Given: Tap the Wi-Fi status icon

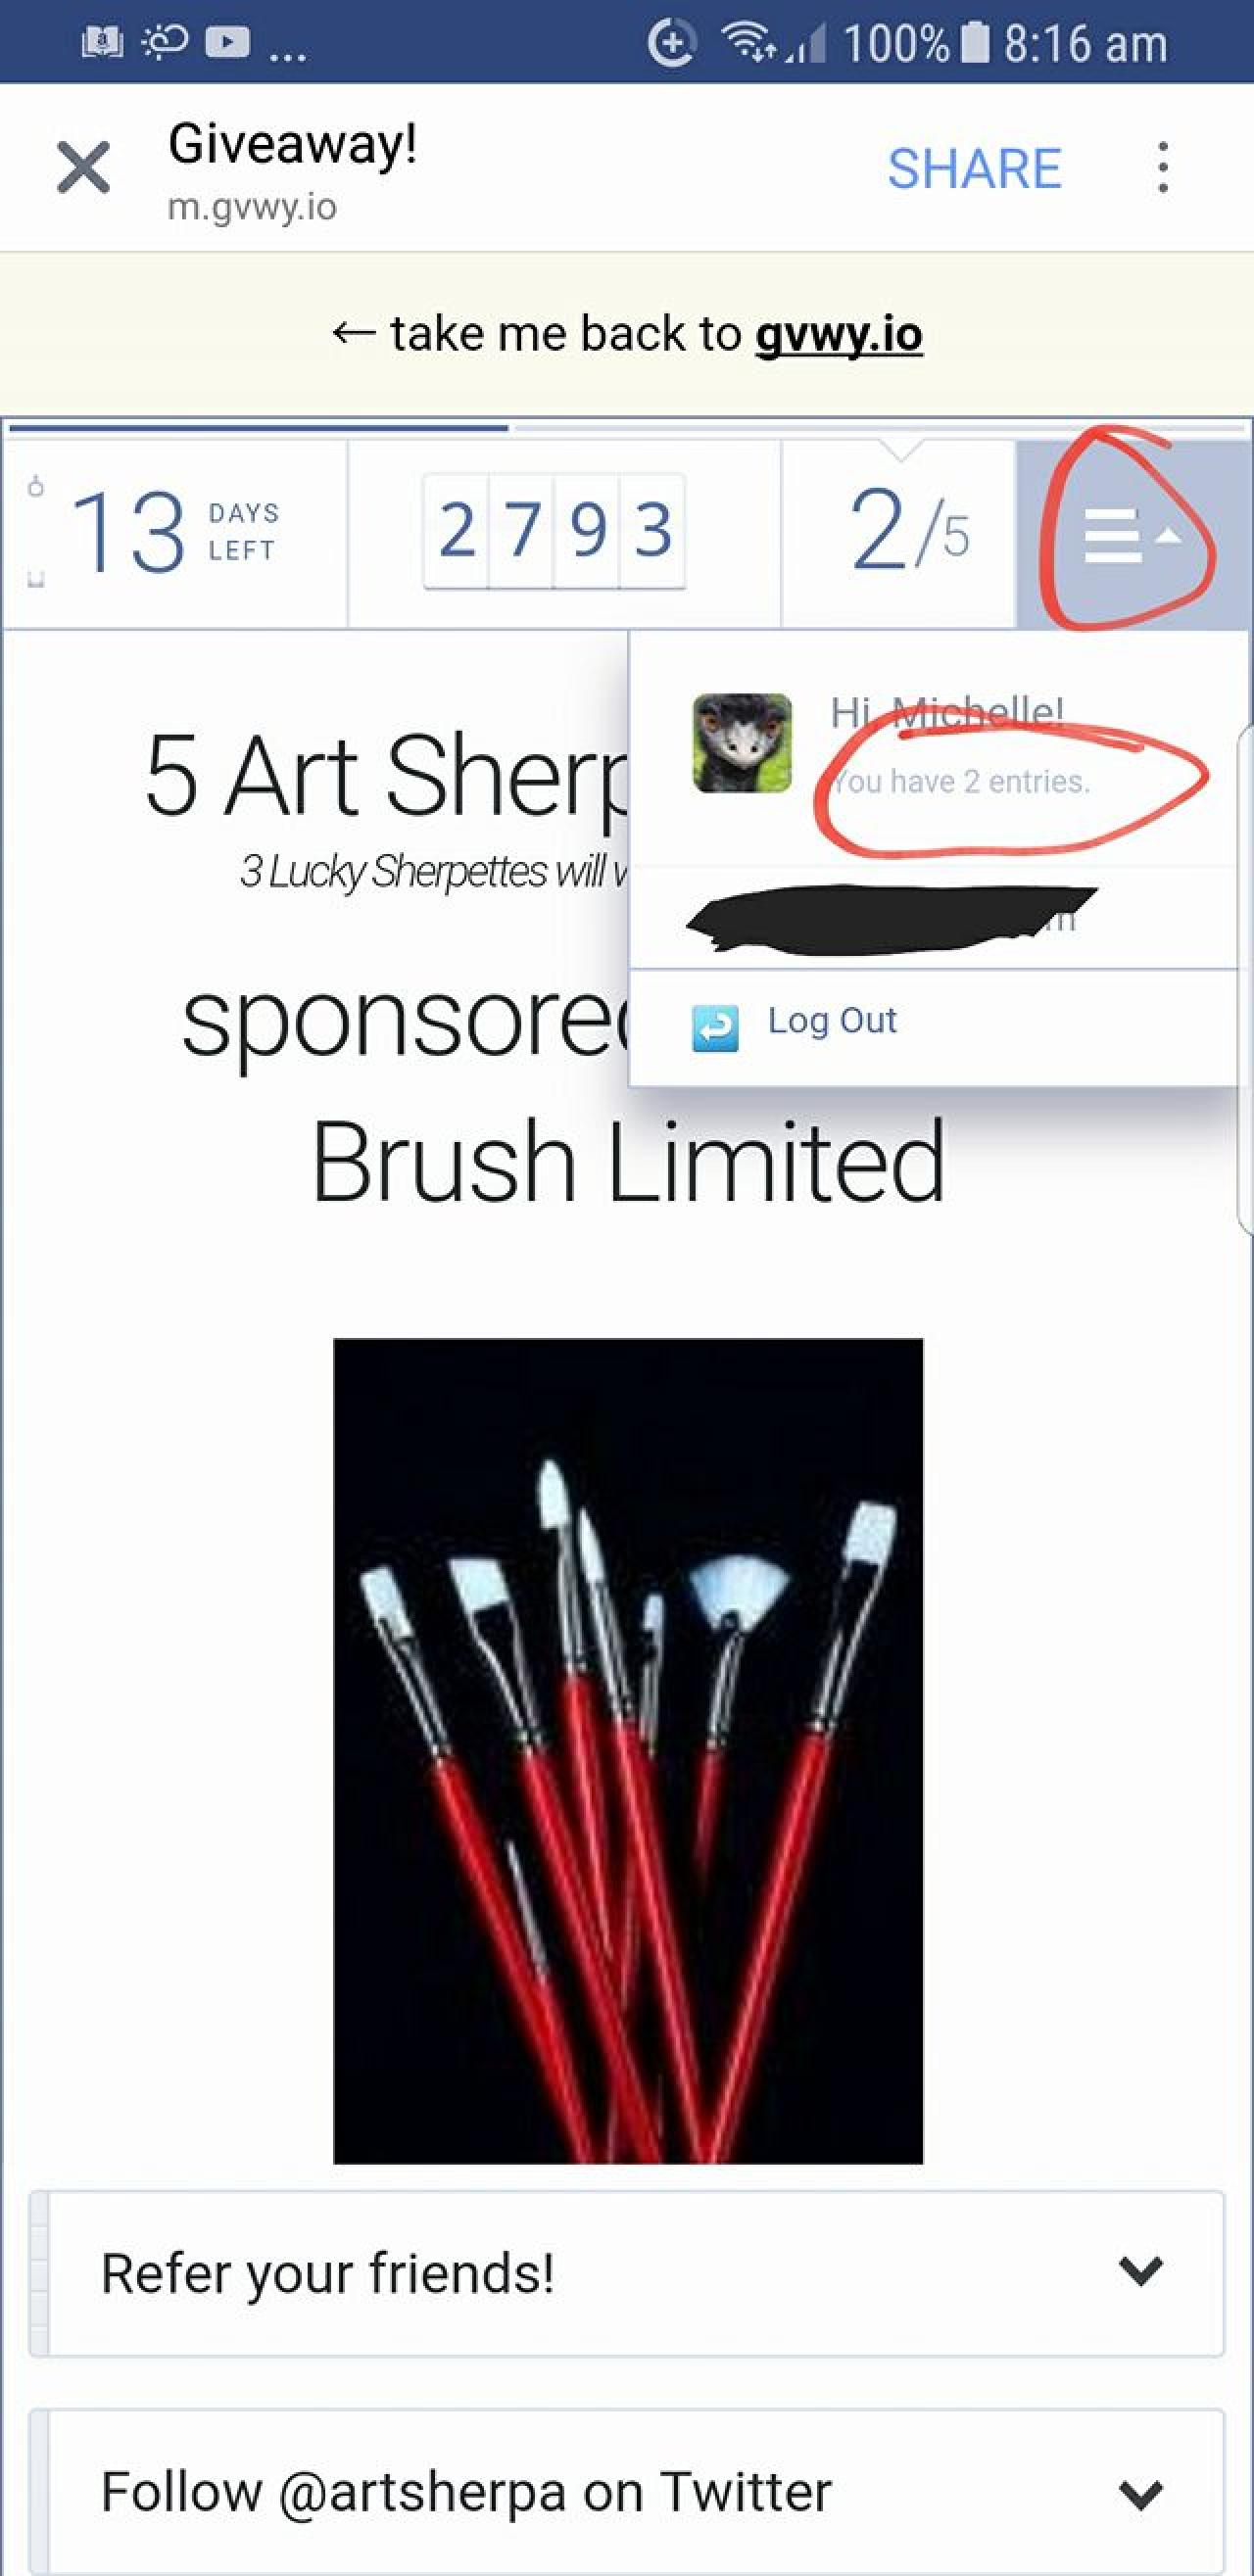Looking at the screenshot, I should point(752,42).
